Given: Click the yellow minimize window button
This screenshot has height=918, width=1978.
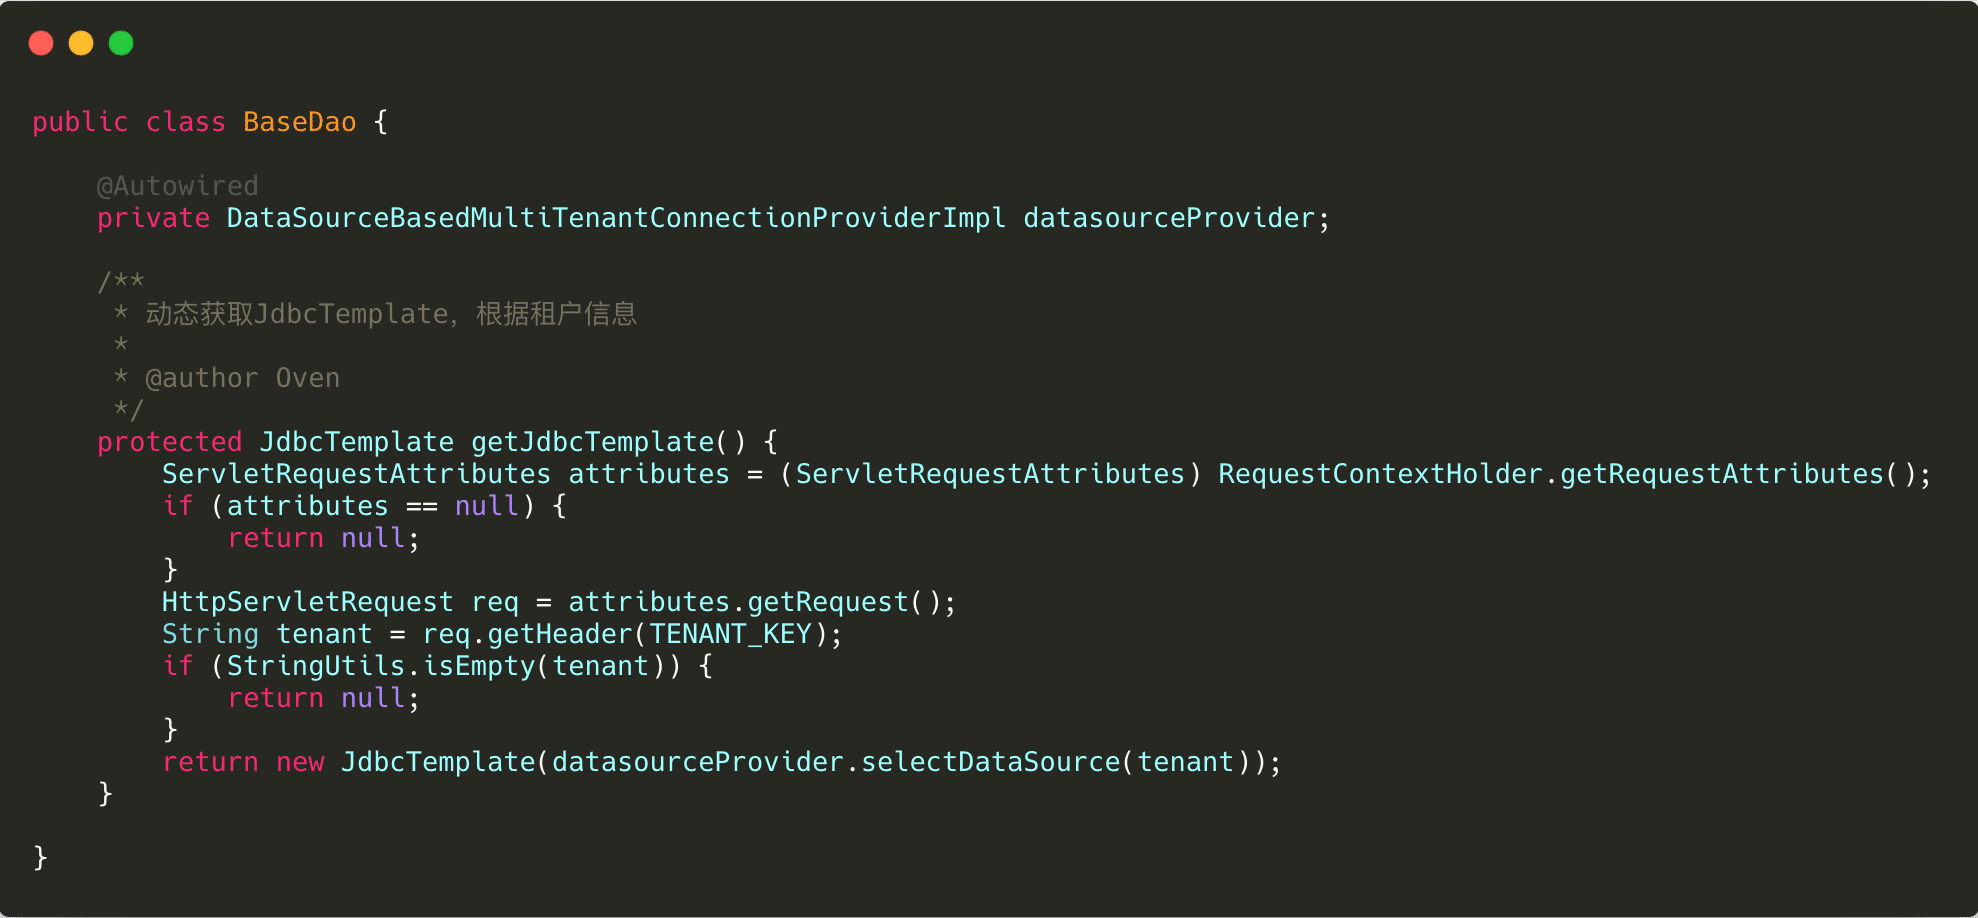Looking at the screenshot, I should pyautogui.click(x=81, y=43).
